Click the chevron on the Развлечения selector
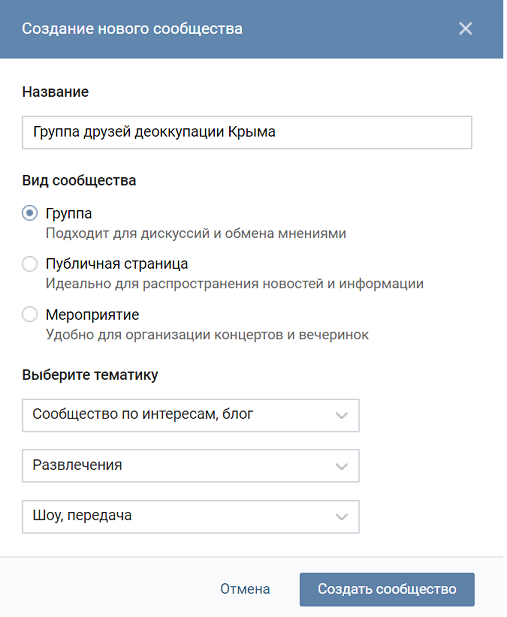The width and height of the screenshot is (507, 617). pyautogui.click(x=341, y=466)
